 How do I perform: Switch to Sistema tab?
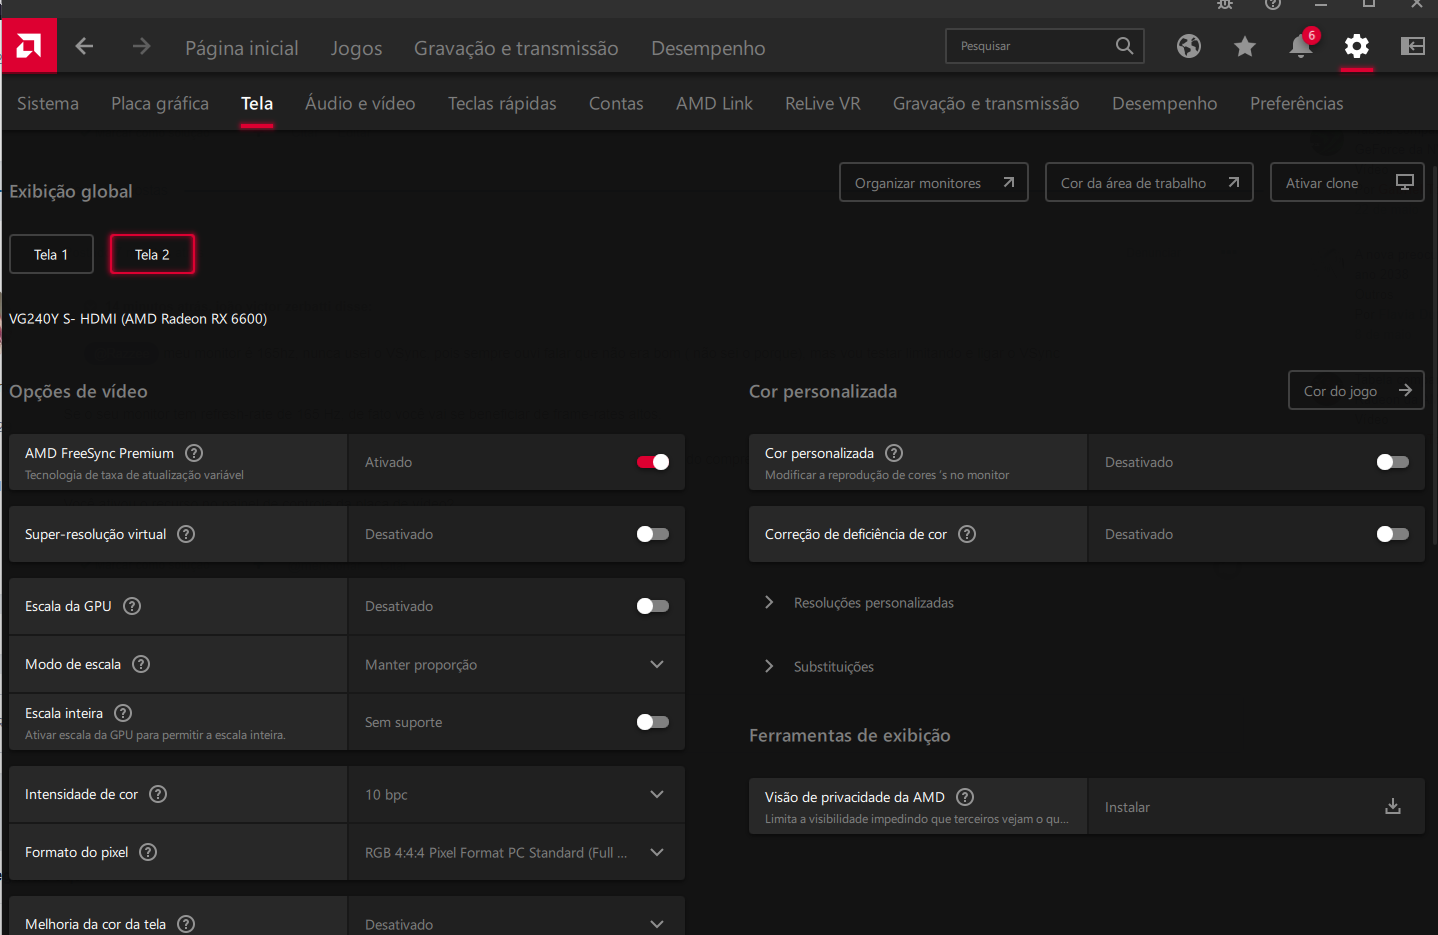pos(48,103)
